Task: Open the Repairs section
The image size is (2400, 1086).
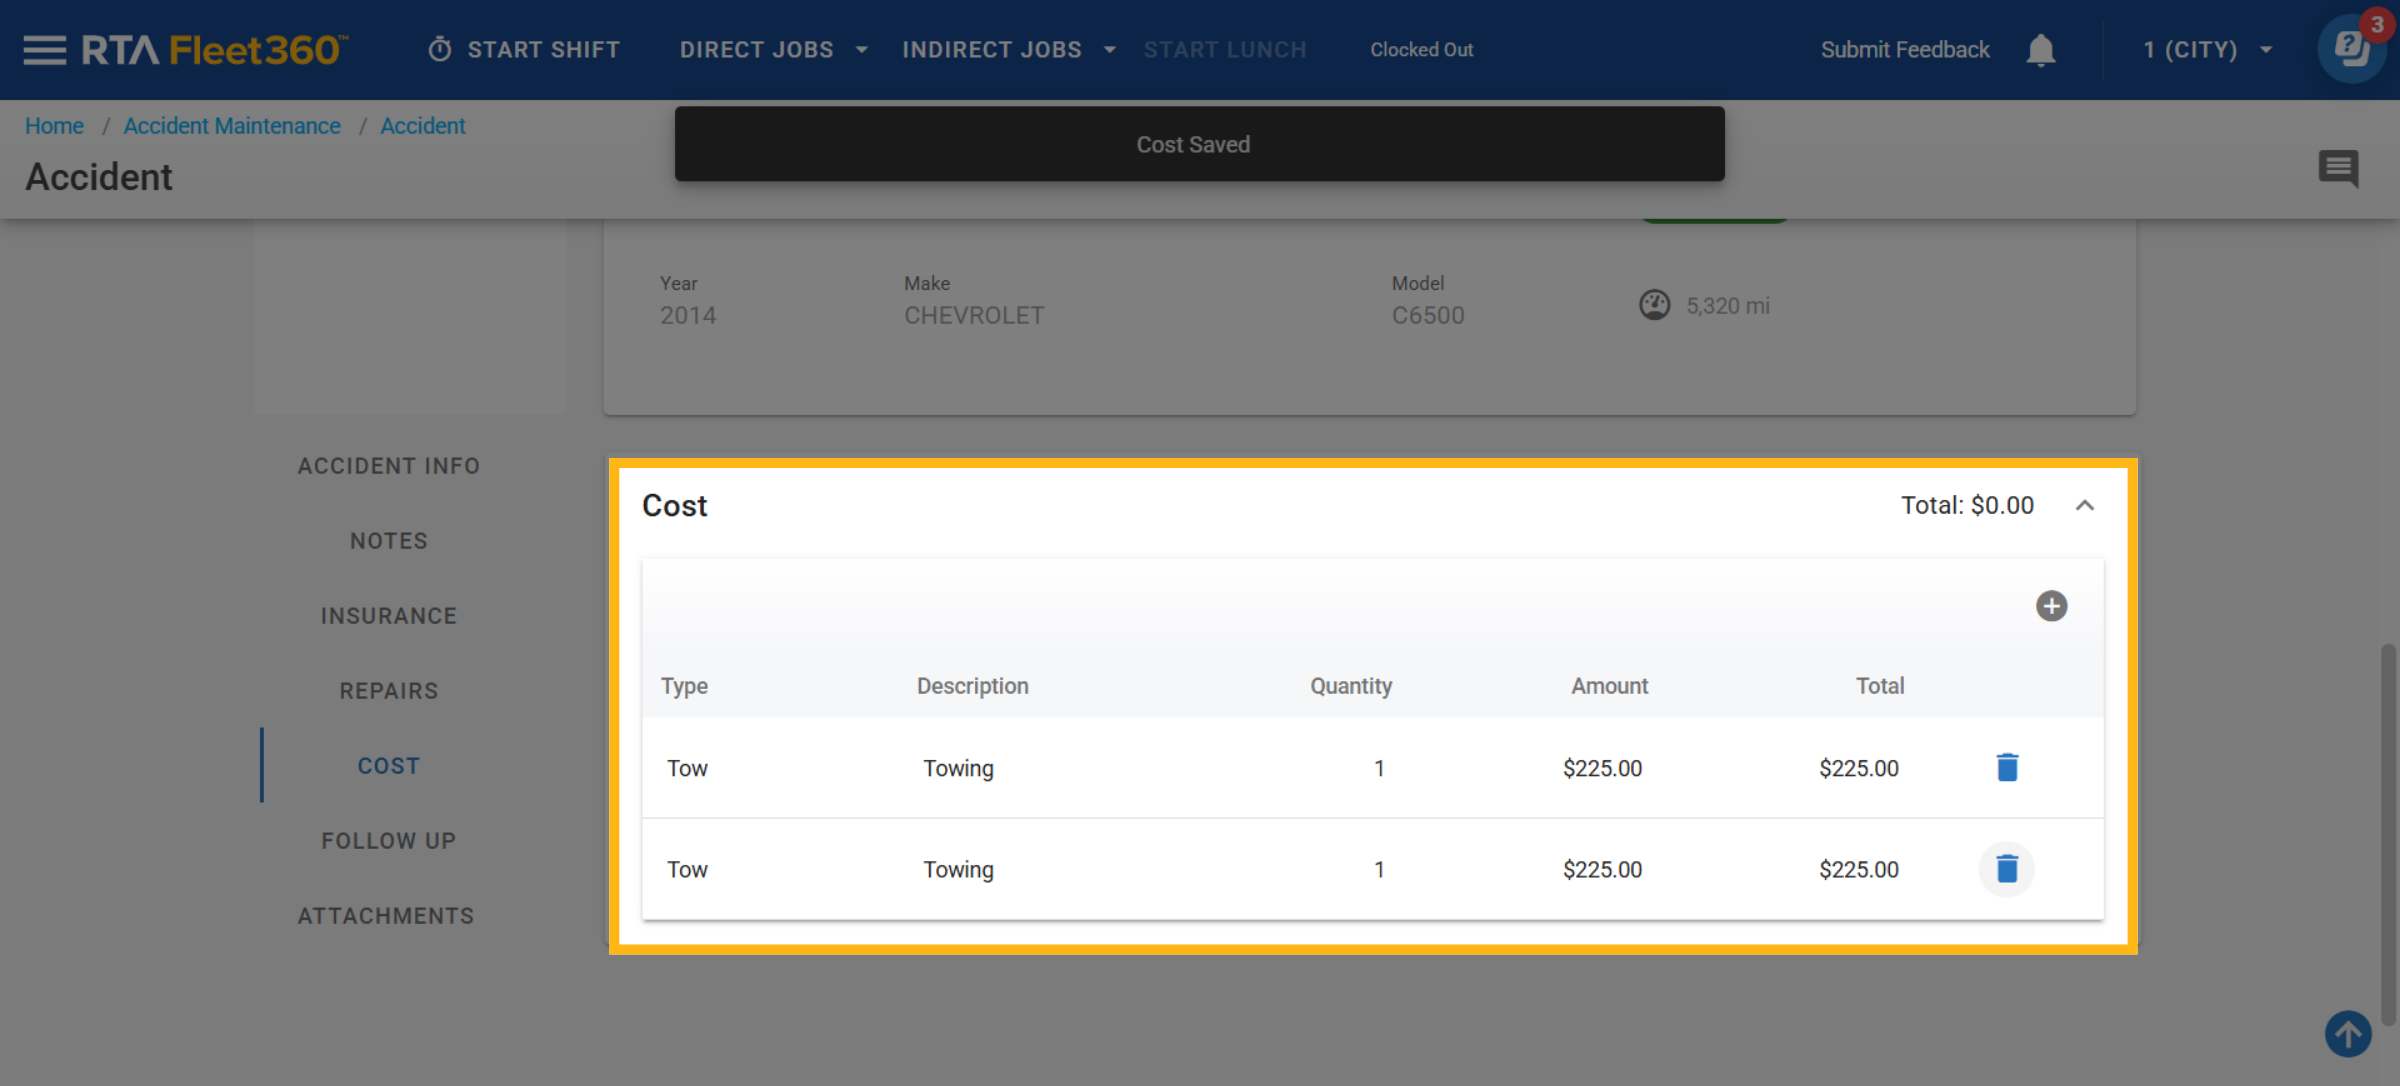Action: pyautogui.click(x=389, y=691)
